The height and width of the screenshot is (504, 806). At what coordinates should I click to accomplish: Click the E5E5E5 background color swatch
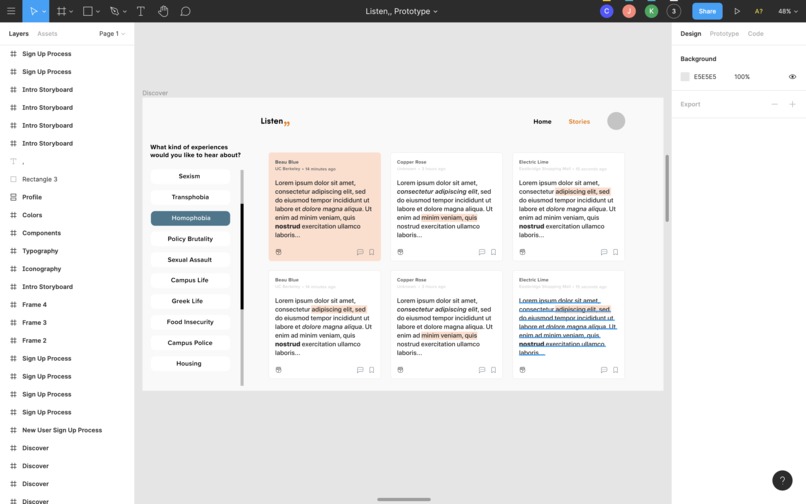click(x=685, y=77)
